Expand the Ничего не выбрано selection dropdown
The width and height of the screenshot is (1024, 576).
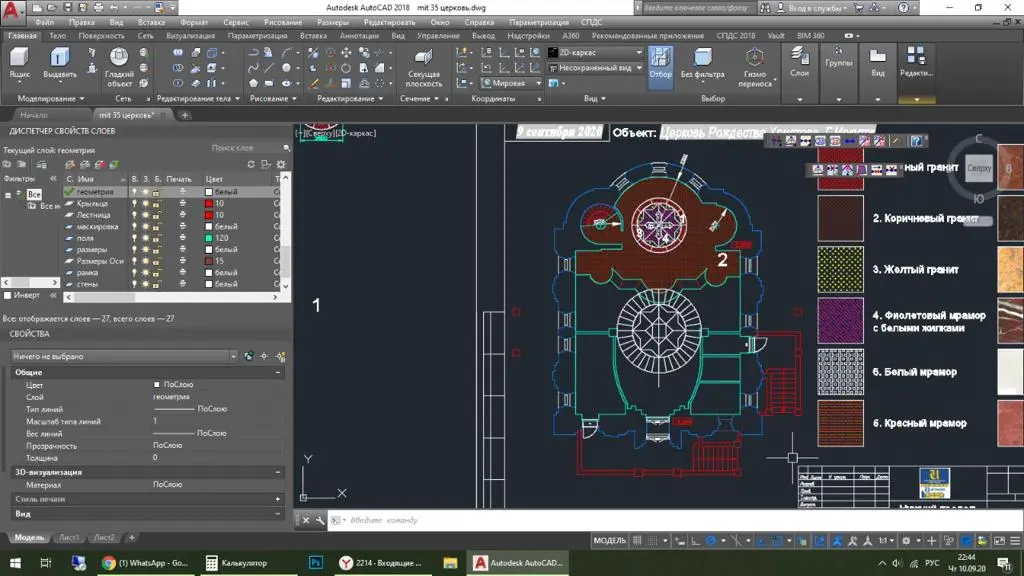point(233,356)
